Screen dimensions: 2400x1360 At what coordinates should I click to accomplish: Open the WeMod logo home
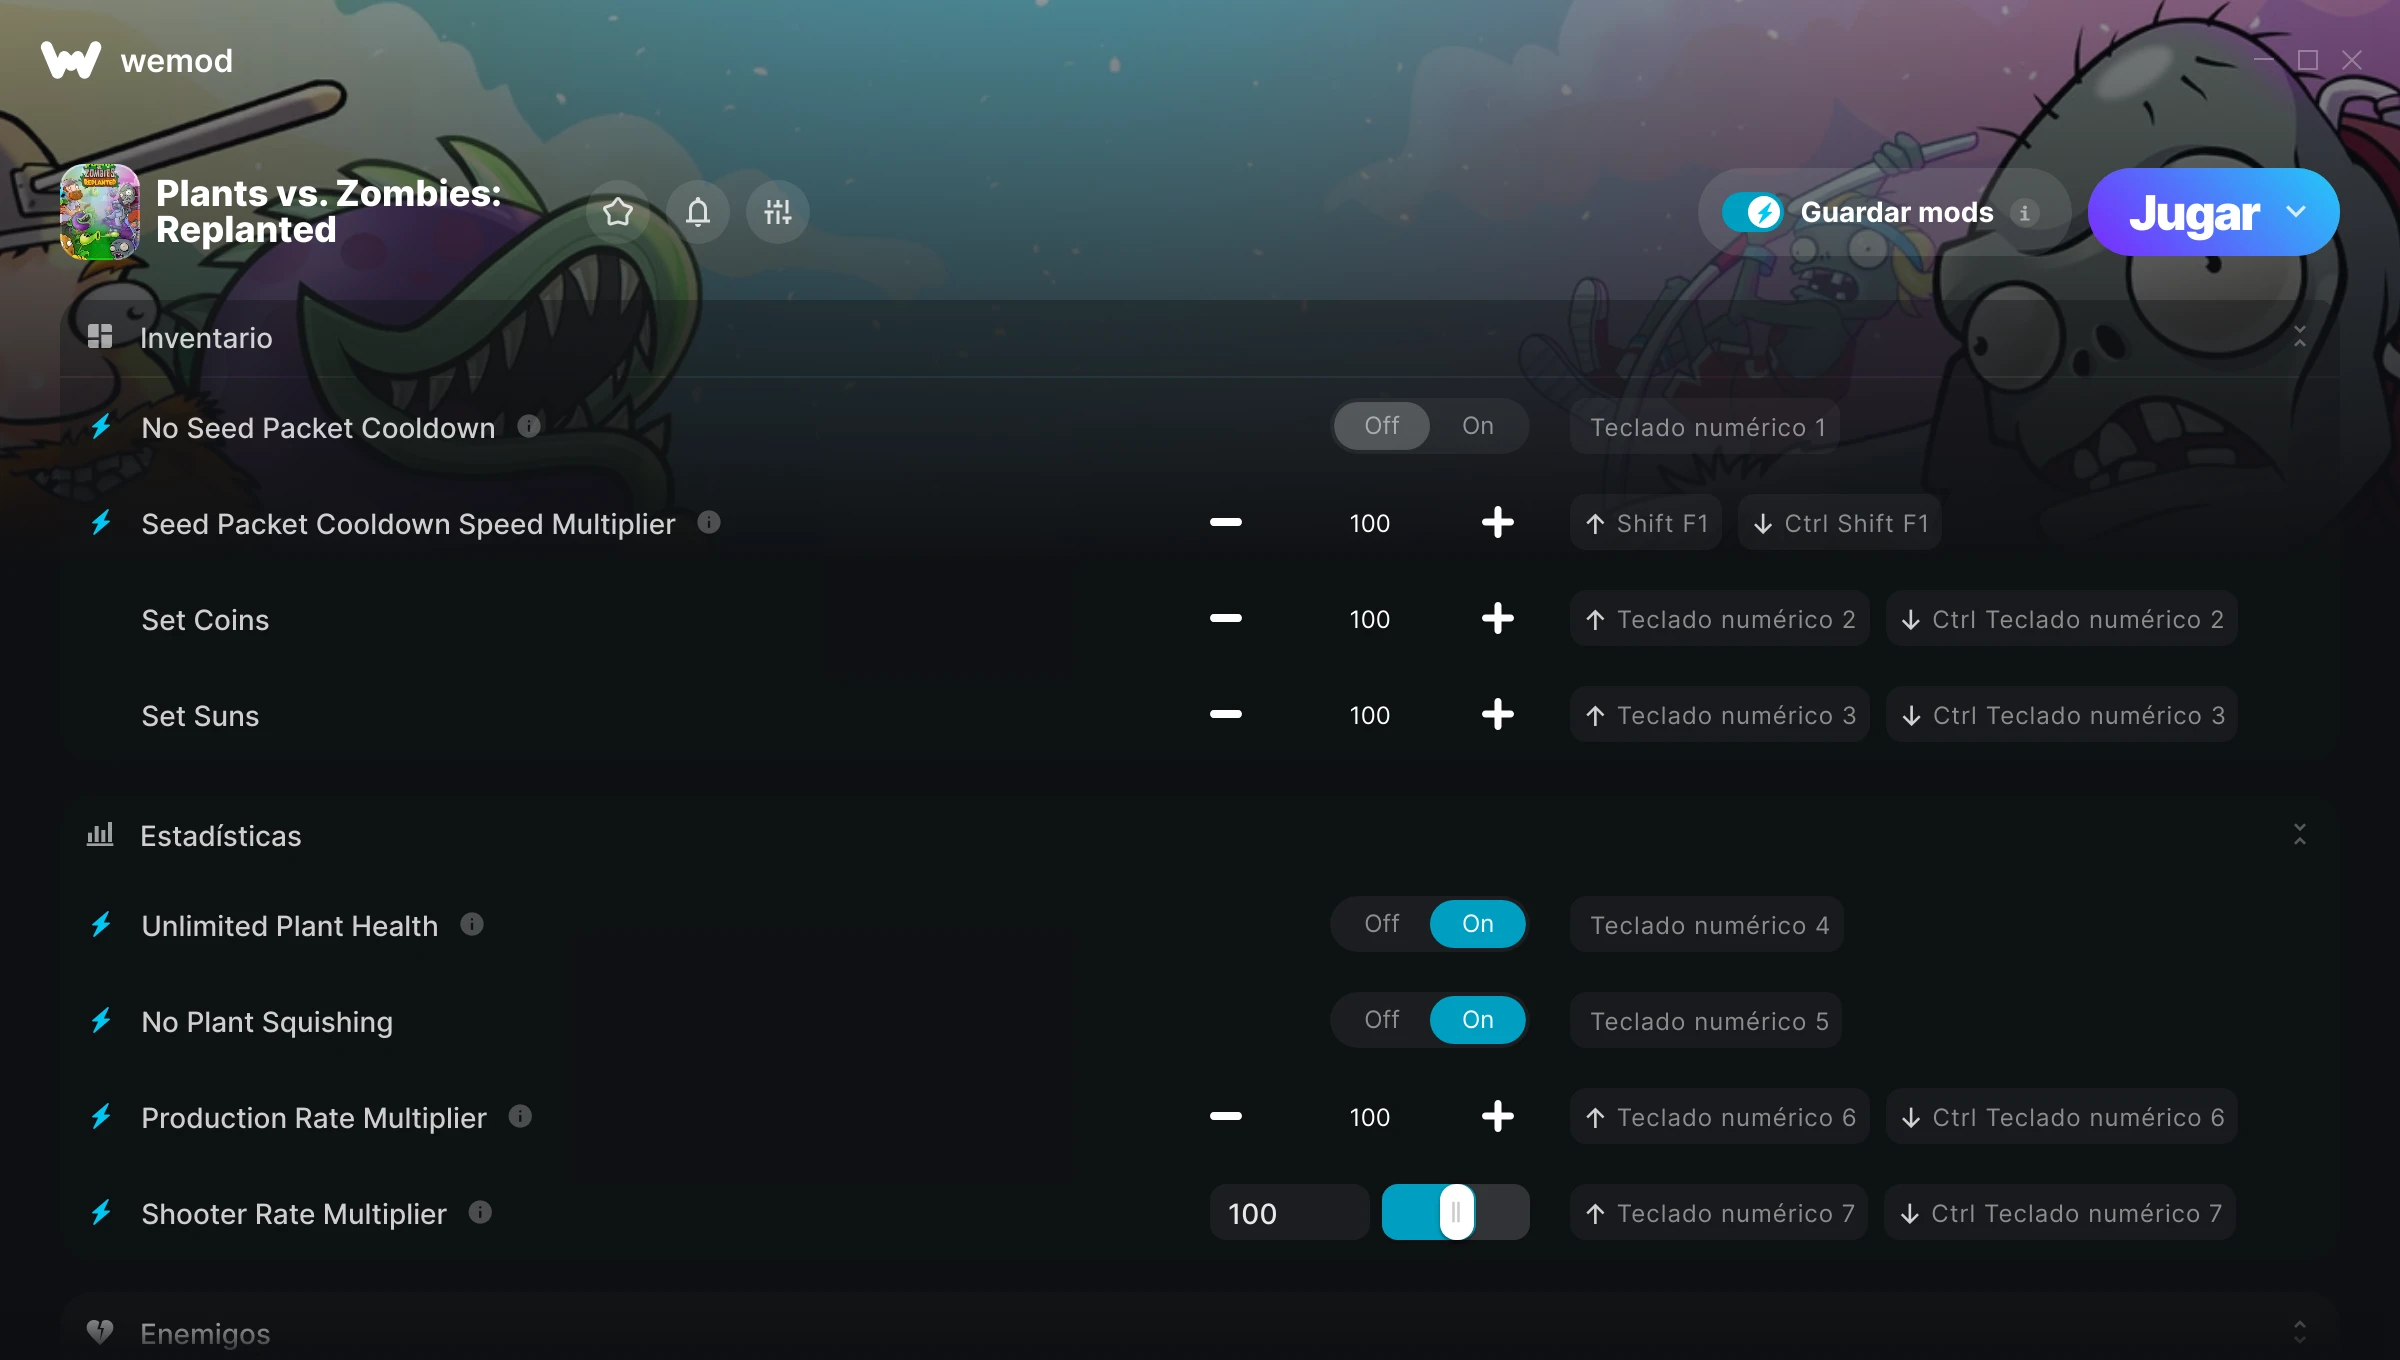(137, 60)
